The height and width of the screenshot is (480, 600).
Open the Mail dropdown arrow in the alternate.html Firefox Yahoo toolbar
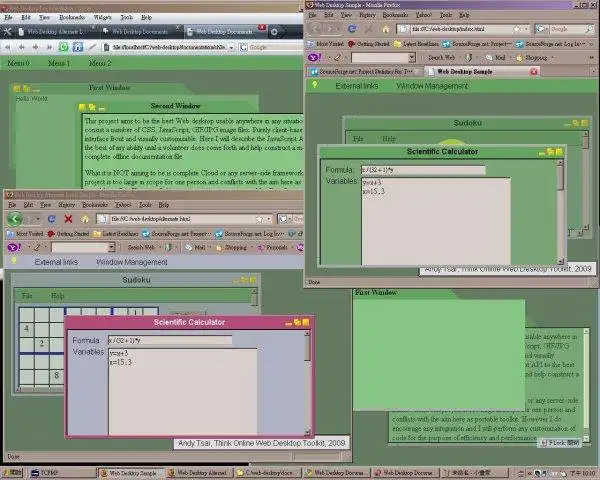click(x=210, y=247)
